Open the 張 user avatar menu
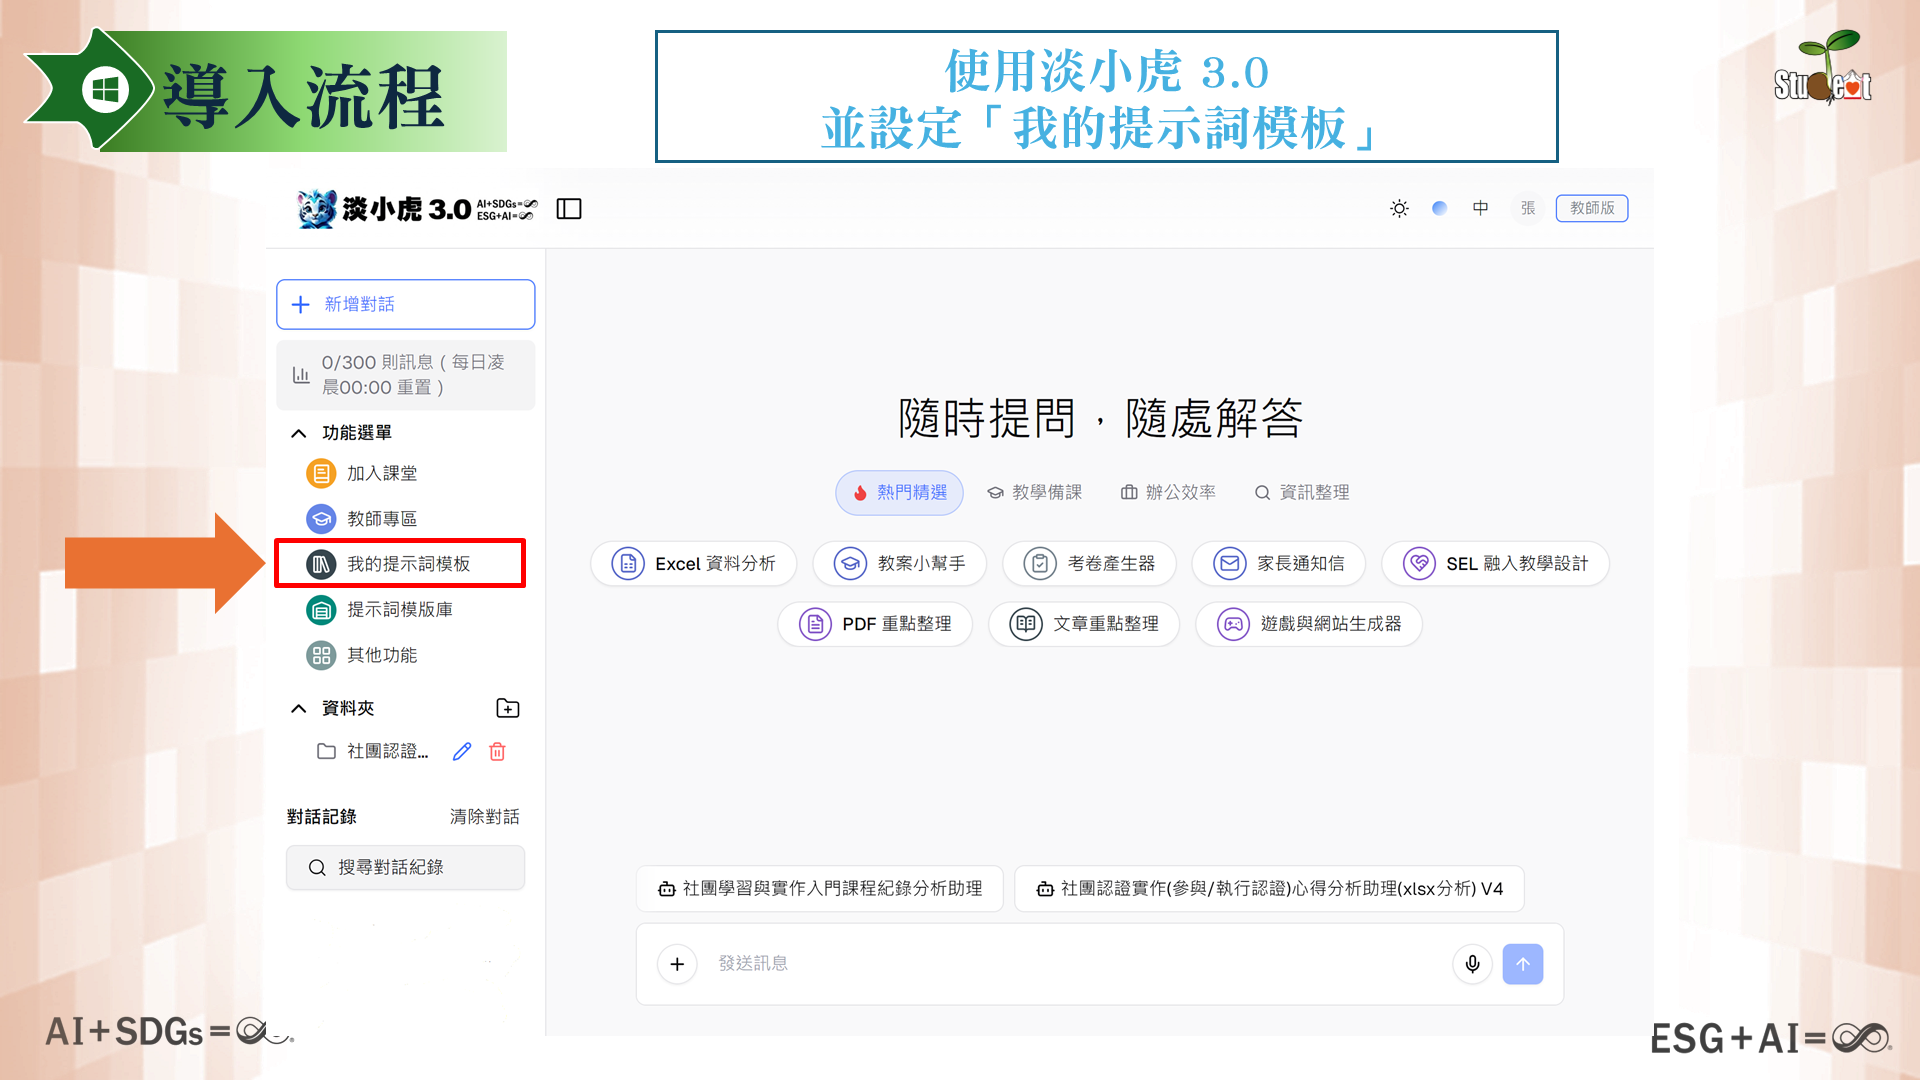This screenshot has height=1080, width=1920. (1527, 208)
